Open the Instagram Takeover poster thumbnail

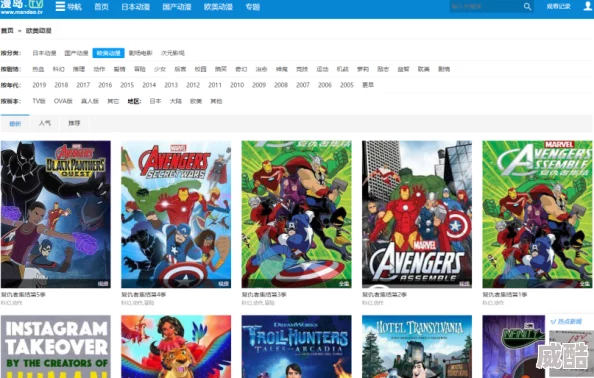pos(56,347)
